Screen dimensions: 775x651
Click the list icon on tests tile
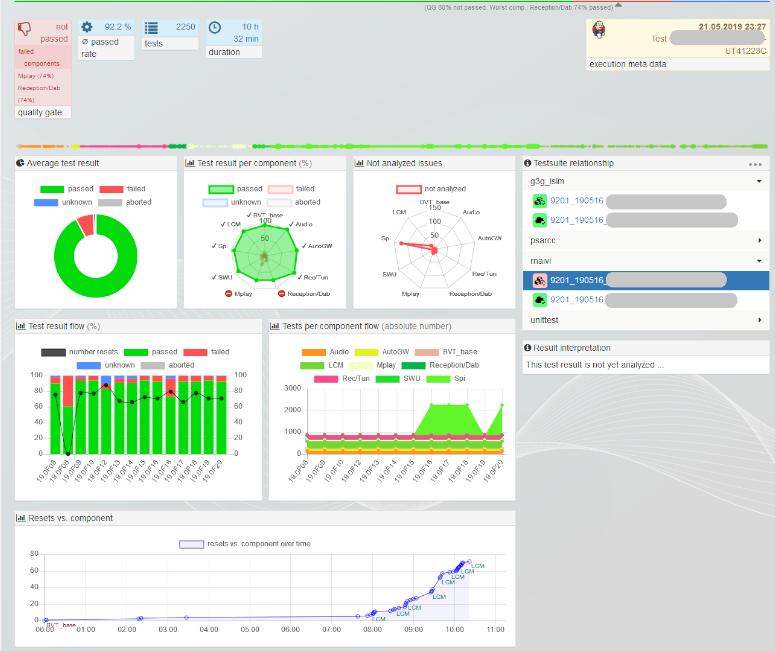(151, 28)
